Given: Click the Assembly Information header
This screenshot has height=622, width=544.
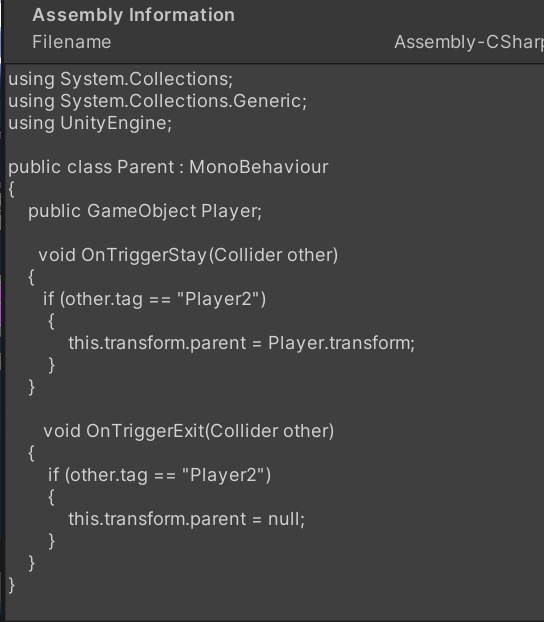Looking at the screenshot, I should coord(133,15).
